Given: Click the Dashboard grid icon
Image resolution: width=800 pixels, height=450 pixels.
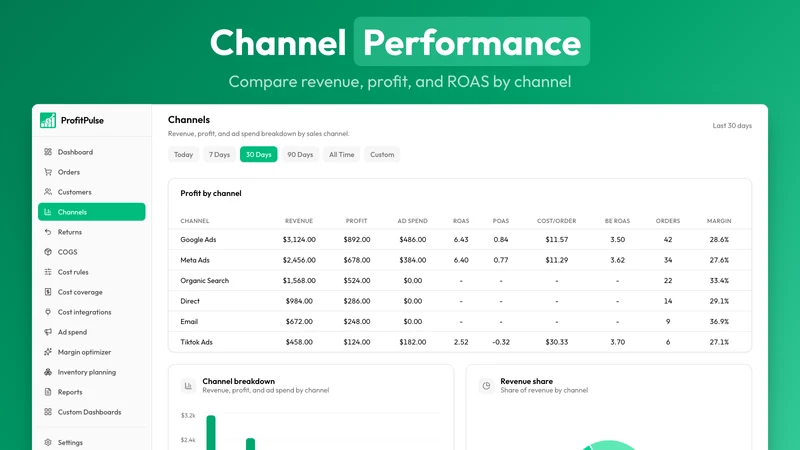Looking at the screenshot, I should click(x=48, y=152).
